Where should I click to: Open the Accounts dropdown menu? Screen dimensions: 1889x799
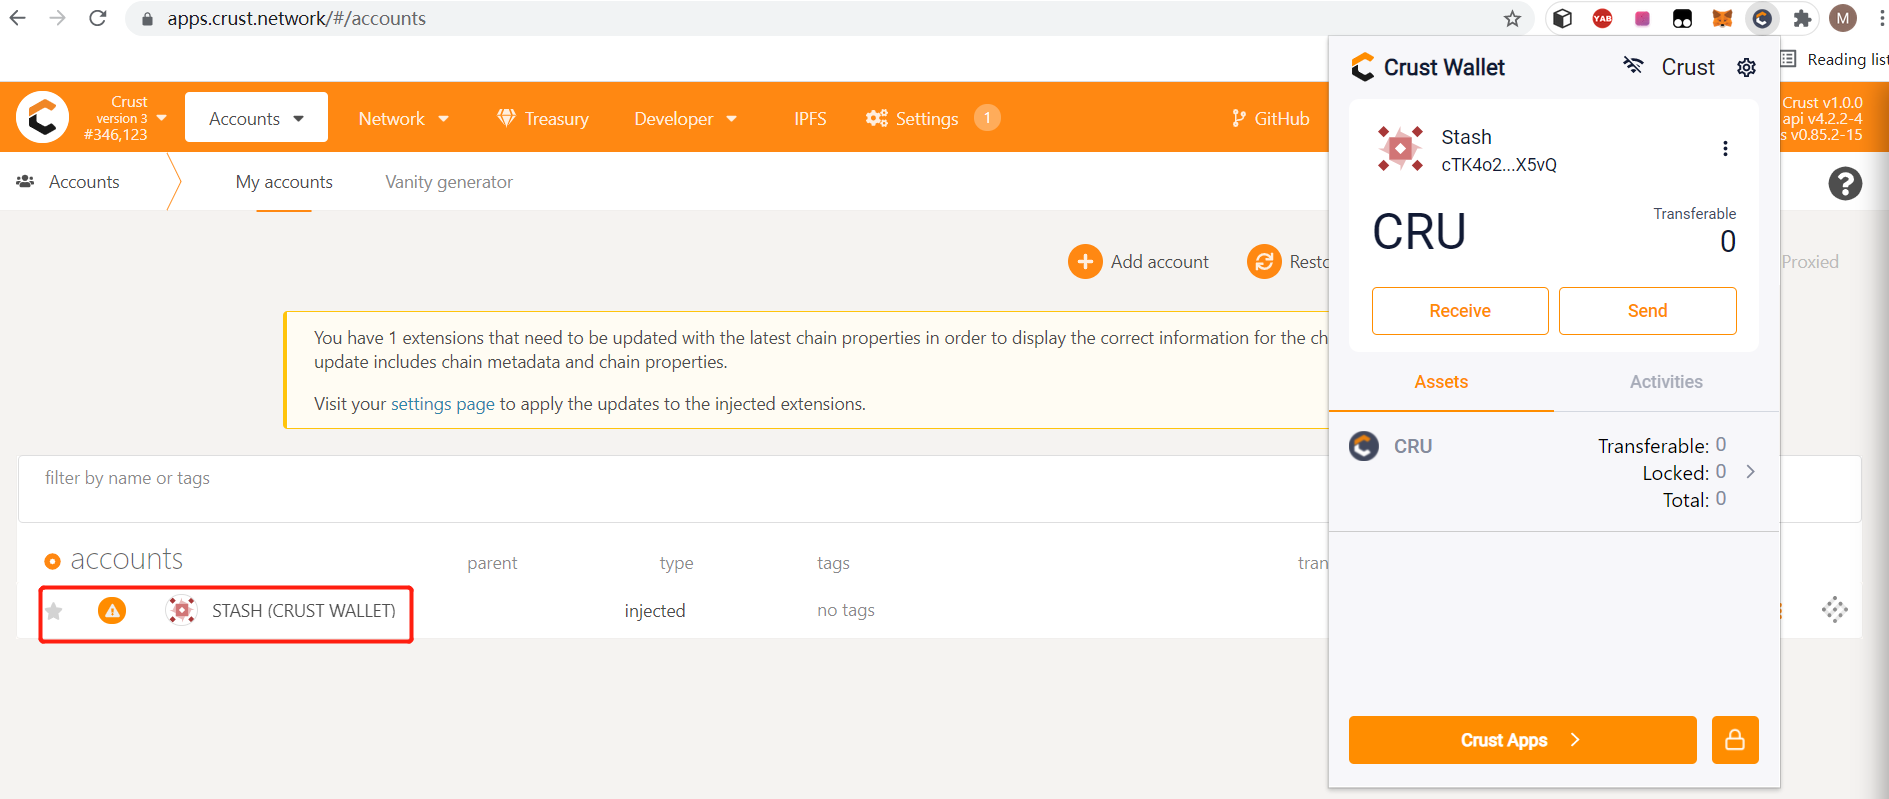[x=256, y=118]
